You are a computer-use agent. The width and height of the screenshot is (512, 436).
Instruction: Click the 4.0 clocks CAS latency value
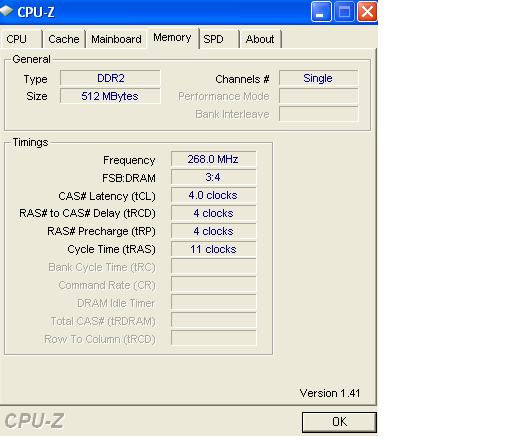coord(213,195)
